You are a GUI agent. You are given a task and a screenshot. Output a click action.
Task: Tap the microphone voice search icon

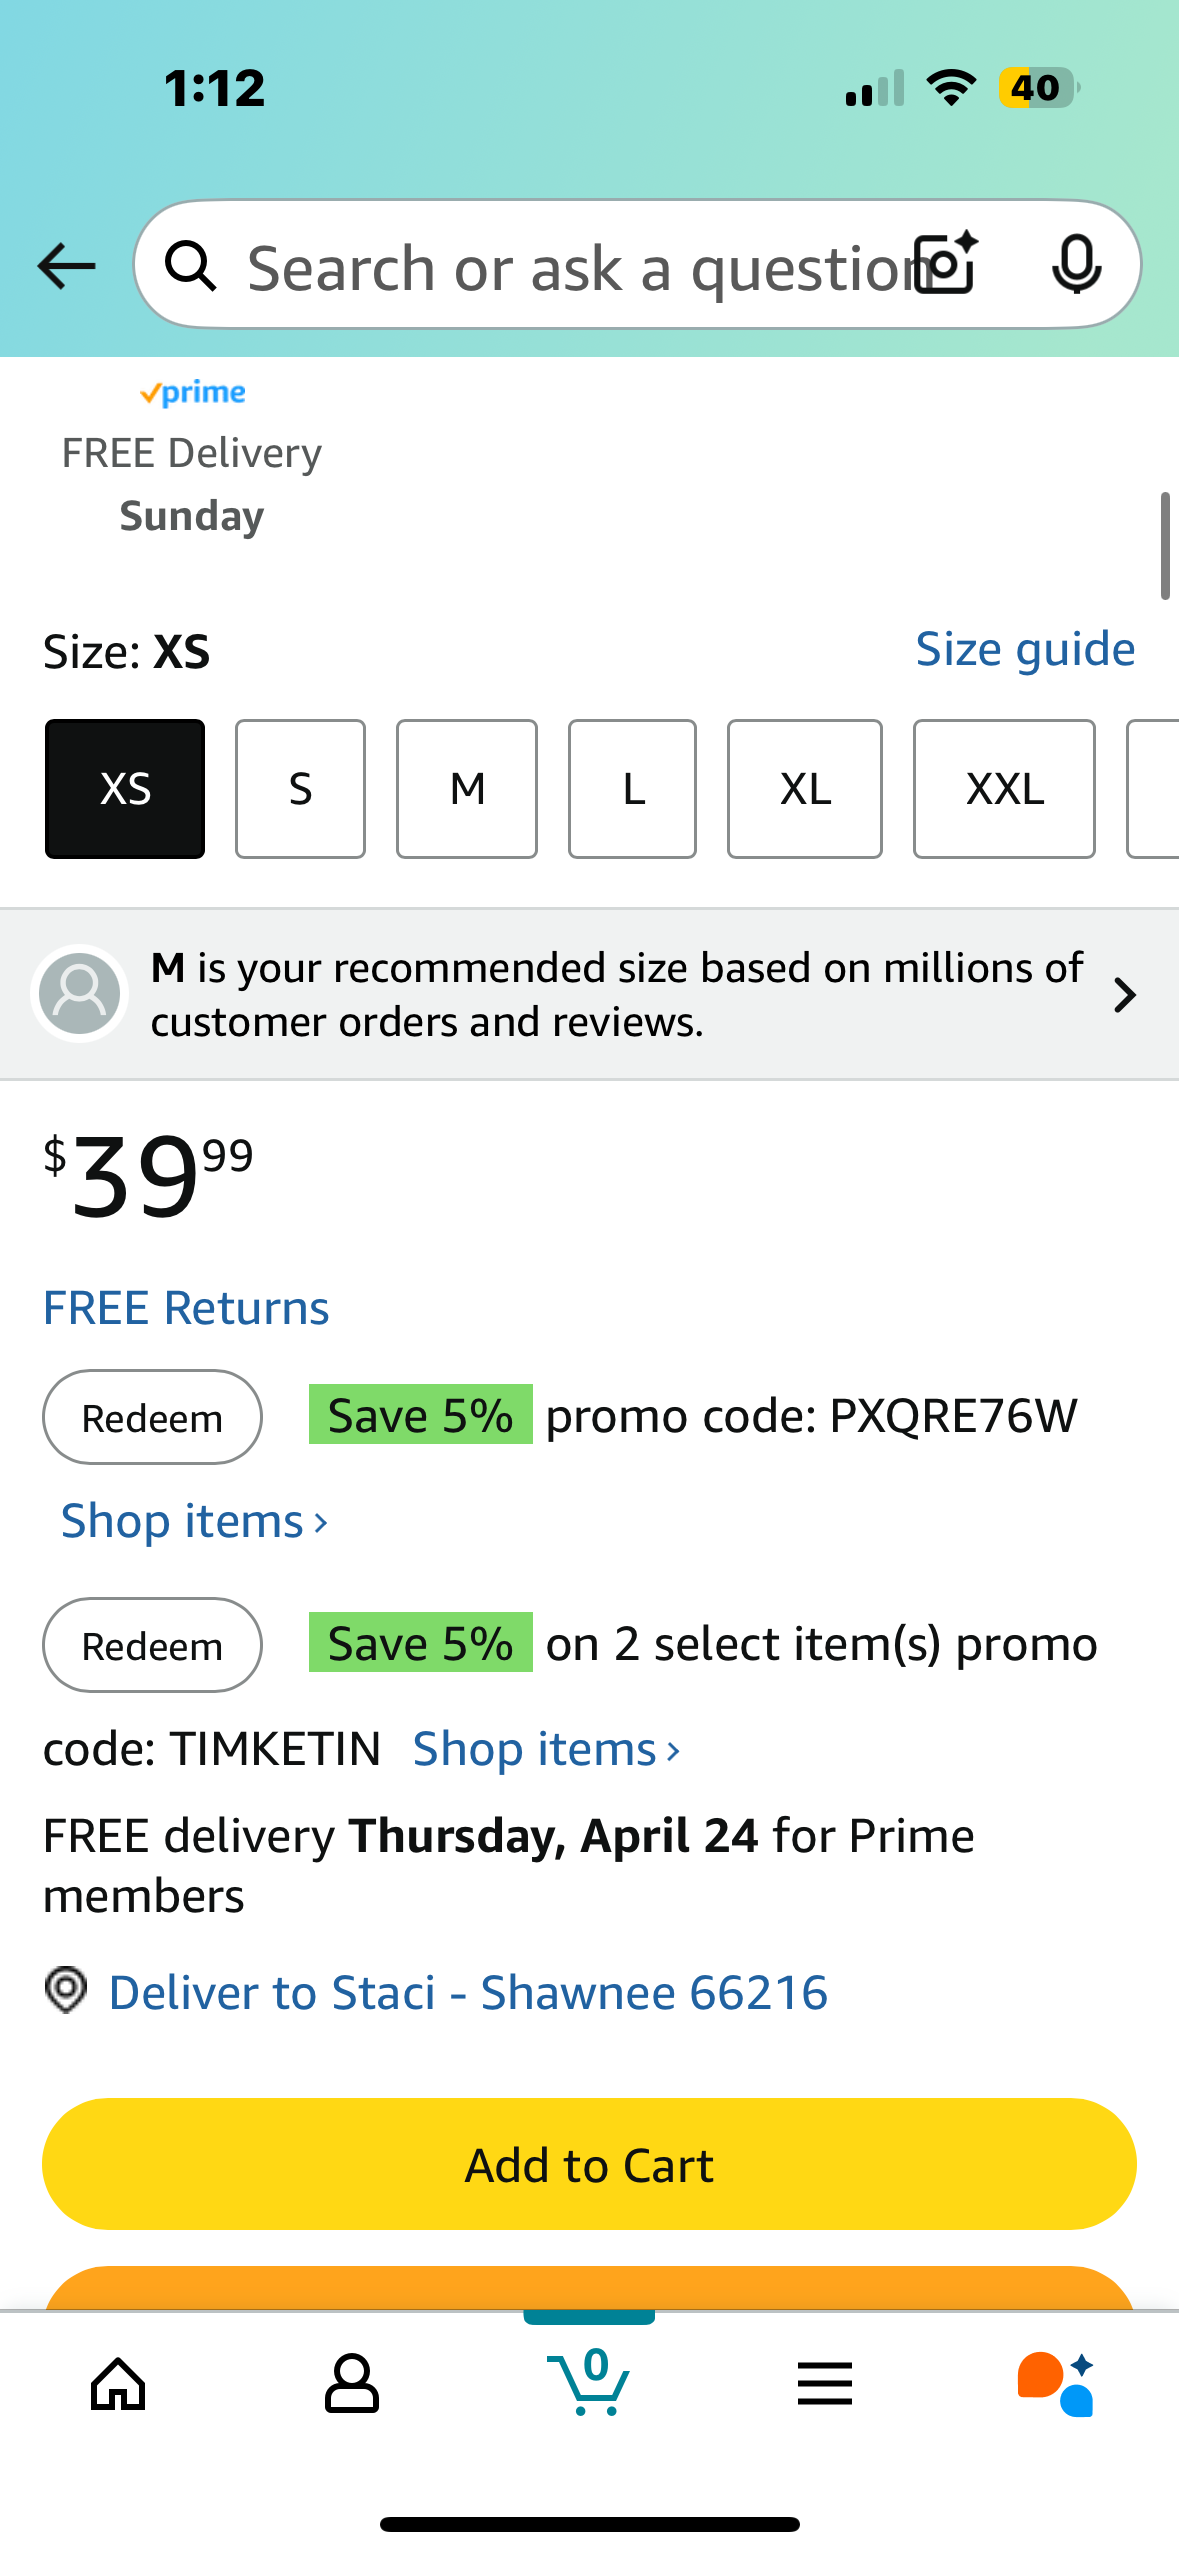click(1077, 265)
